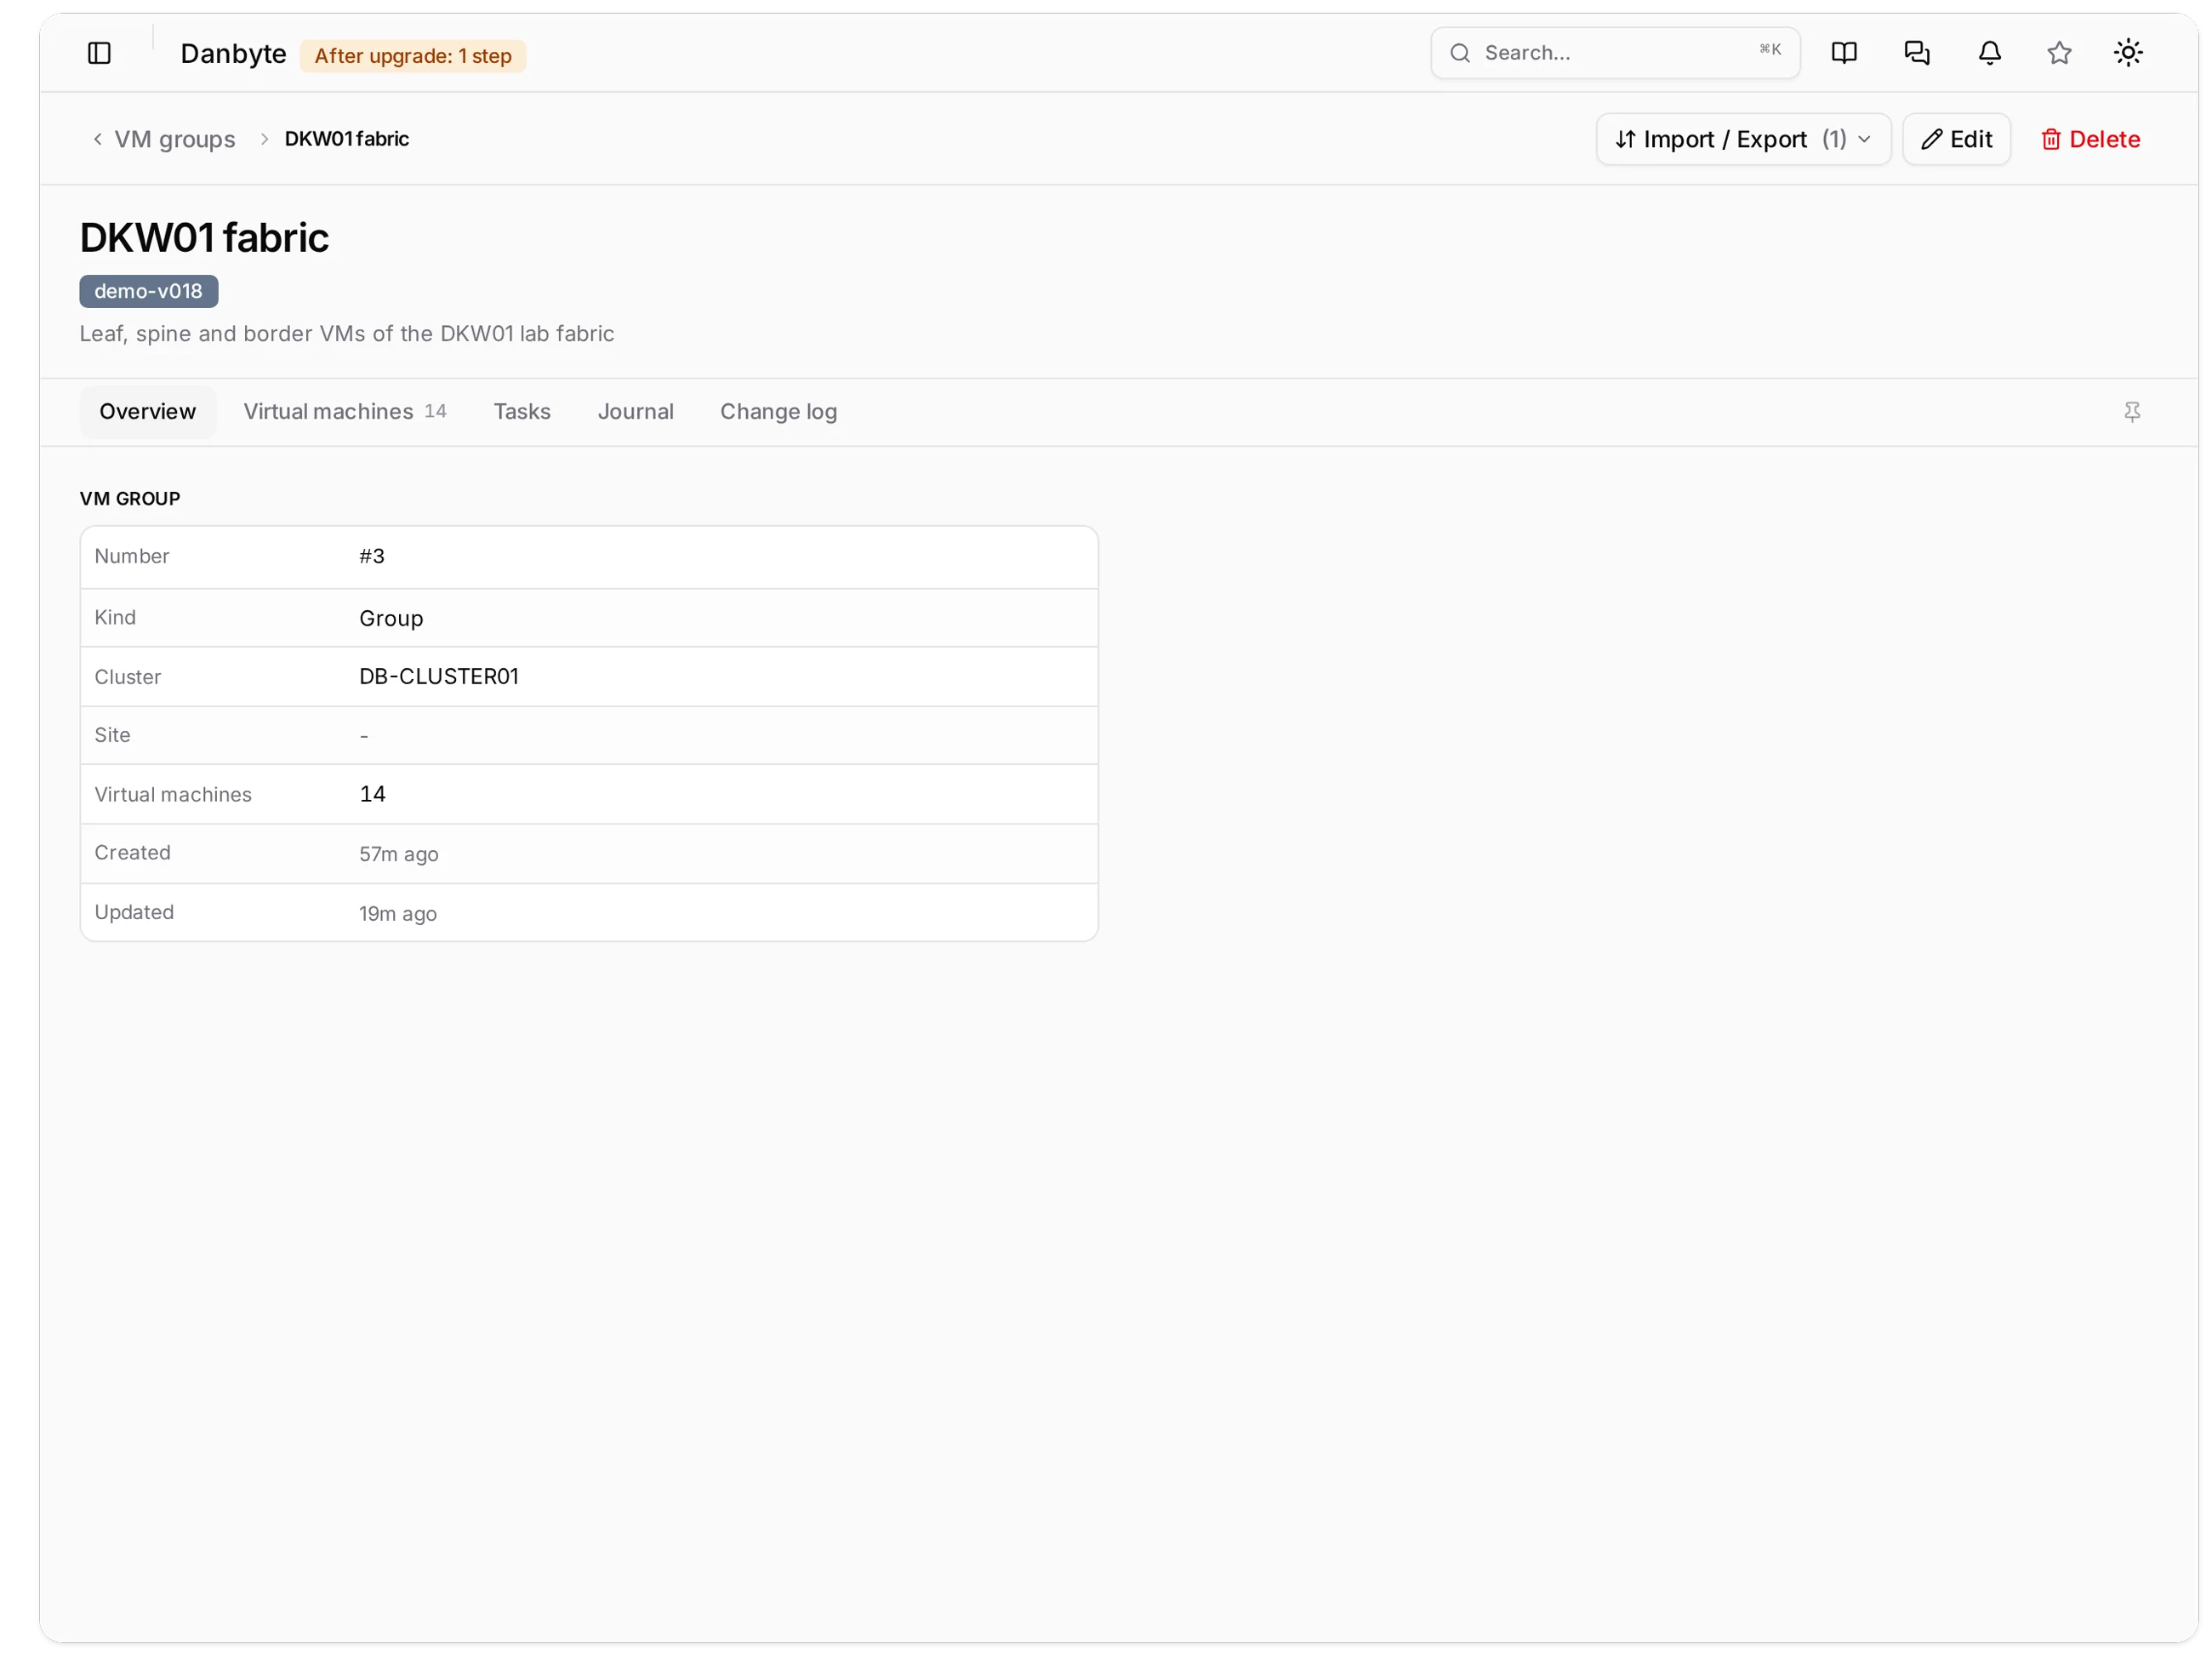This screenshot has height=1656, width=2212.
Task: Click the VM GROUP section heading
Action: (130, 499)
